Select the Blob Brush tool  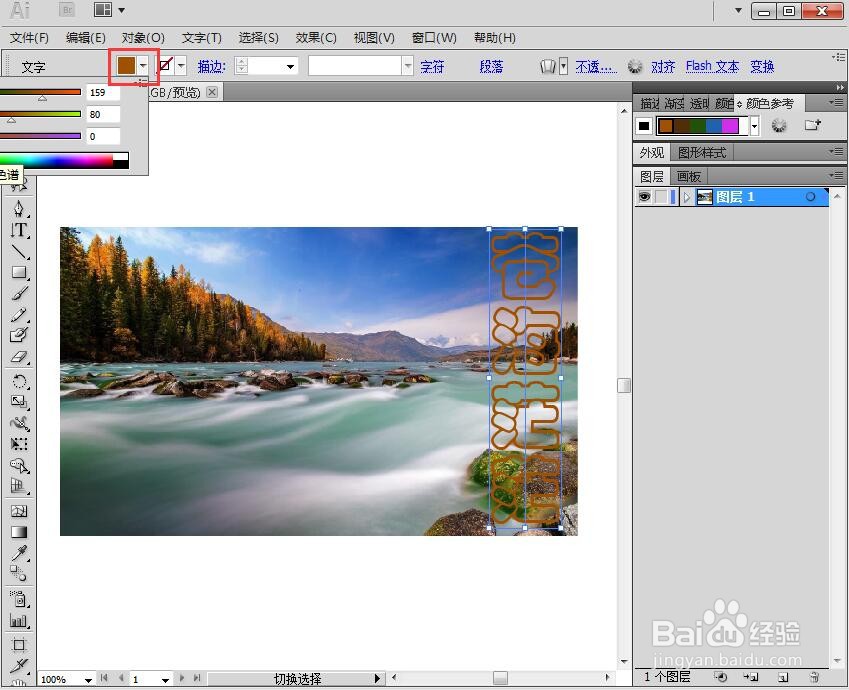[x=19, y=336]
